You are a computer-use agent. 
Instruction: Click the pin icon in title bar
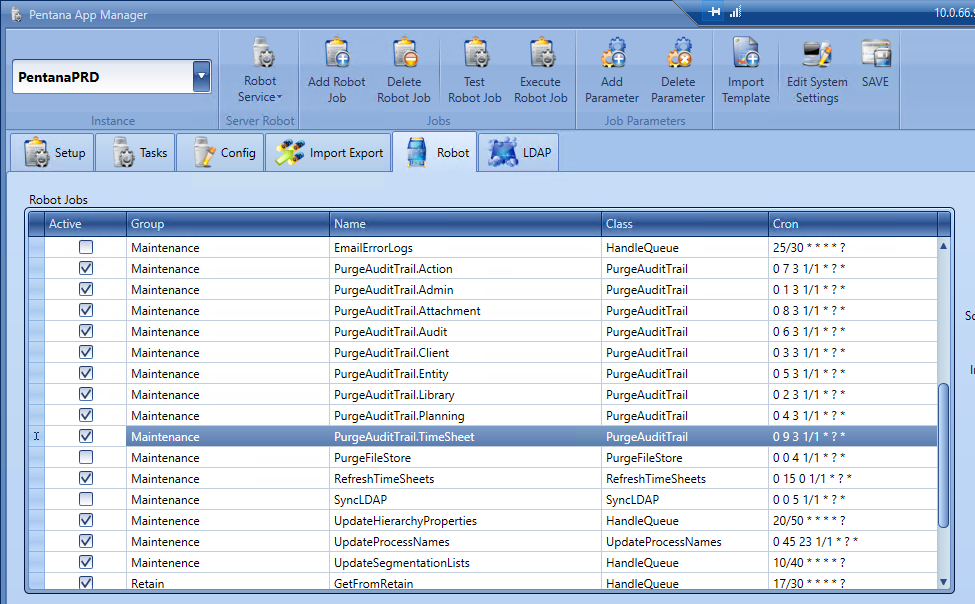[x=714, y=12]
